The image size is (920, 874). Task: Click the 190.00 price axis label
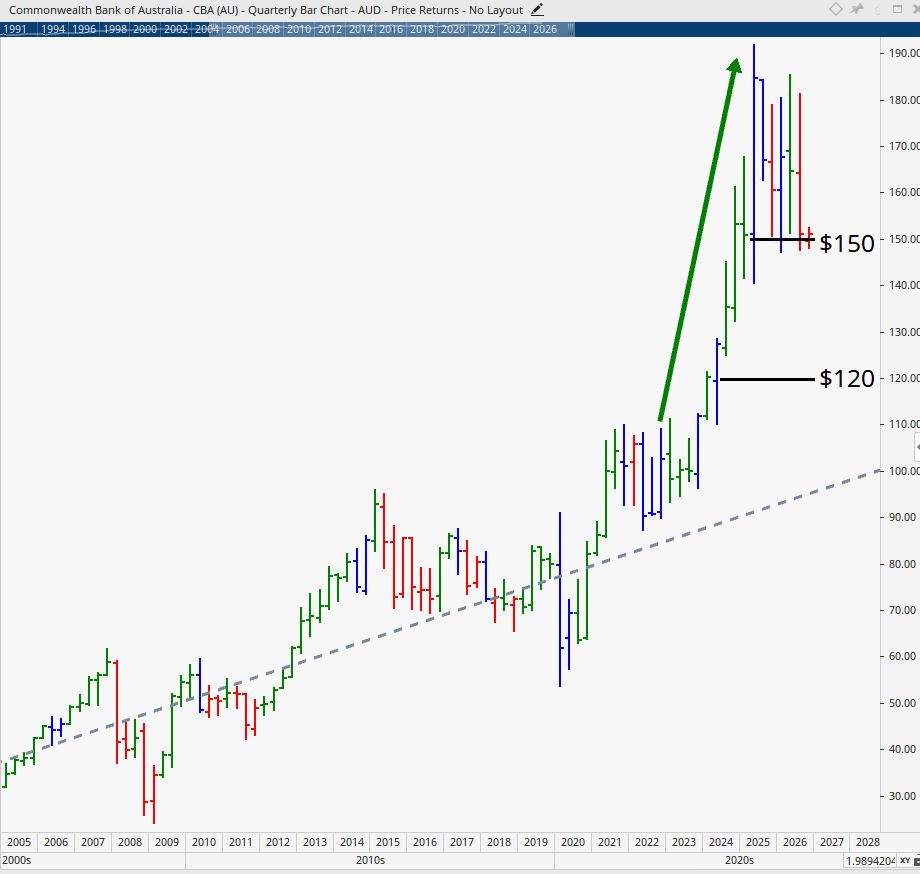904,53
